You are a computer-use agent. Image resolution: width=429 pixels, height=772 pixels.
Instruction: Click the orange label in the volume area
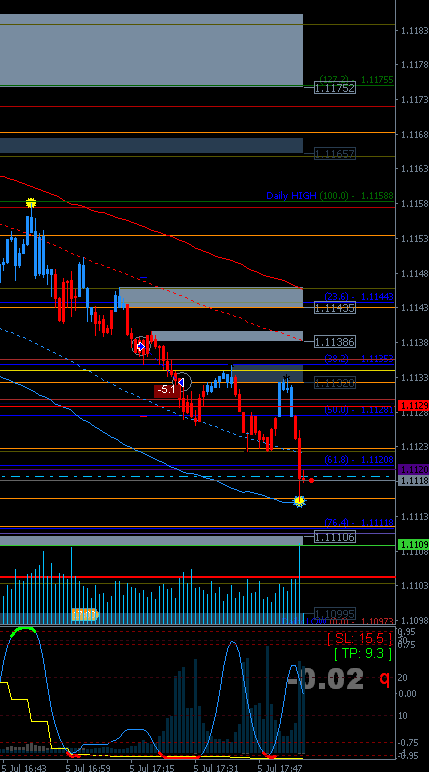pyautogui.click(x=85, y=614)
